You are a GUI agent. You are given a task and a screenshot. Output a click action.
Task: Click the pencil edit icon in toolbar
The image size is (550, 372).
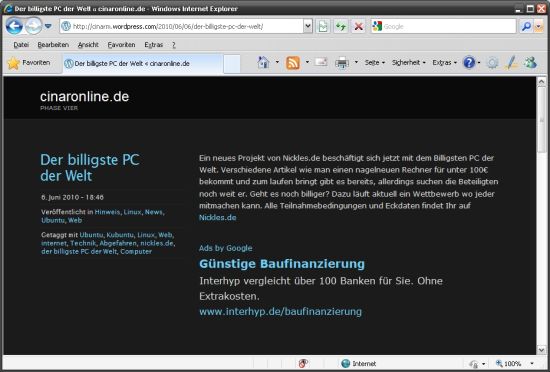(511, 63)
